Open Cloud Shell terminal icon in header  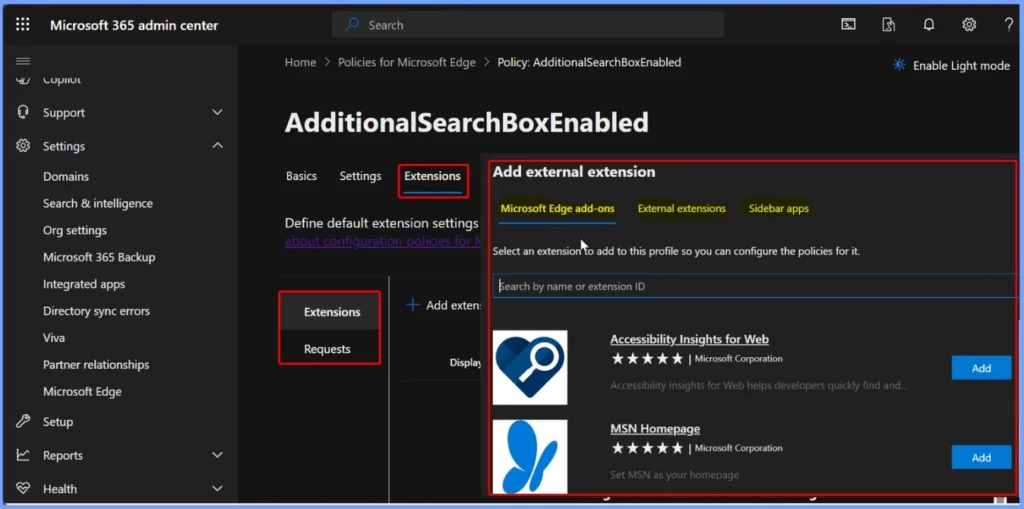(848, 25)
